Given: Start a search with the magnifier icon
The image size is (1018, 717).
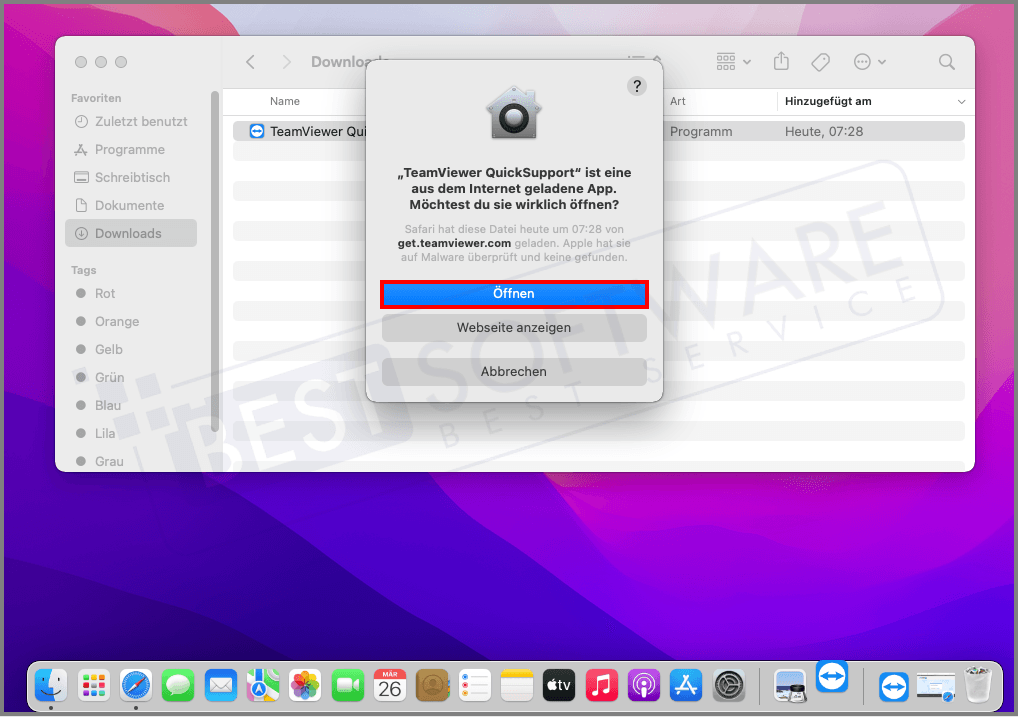Looking at the screenshot, I should click(x=946, y=61).
